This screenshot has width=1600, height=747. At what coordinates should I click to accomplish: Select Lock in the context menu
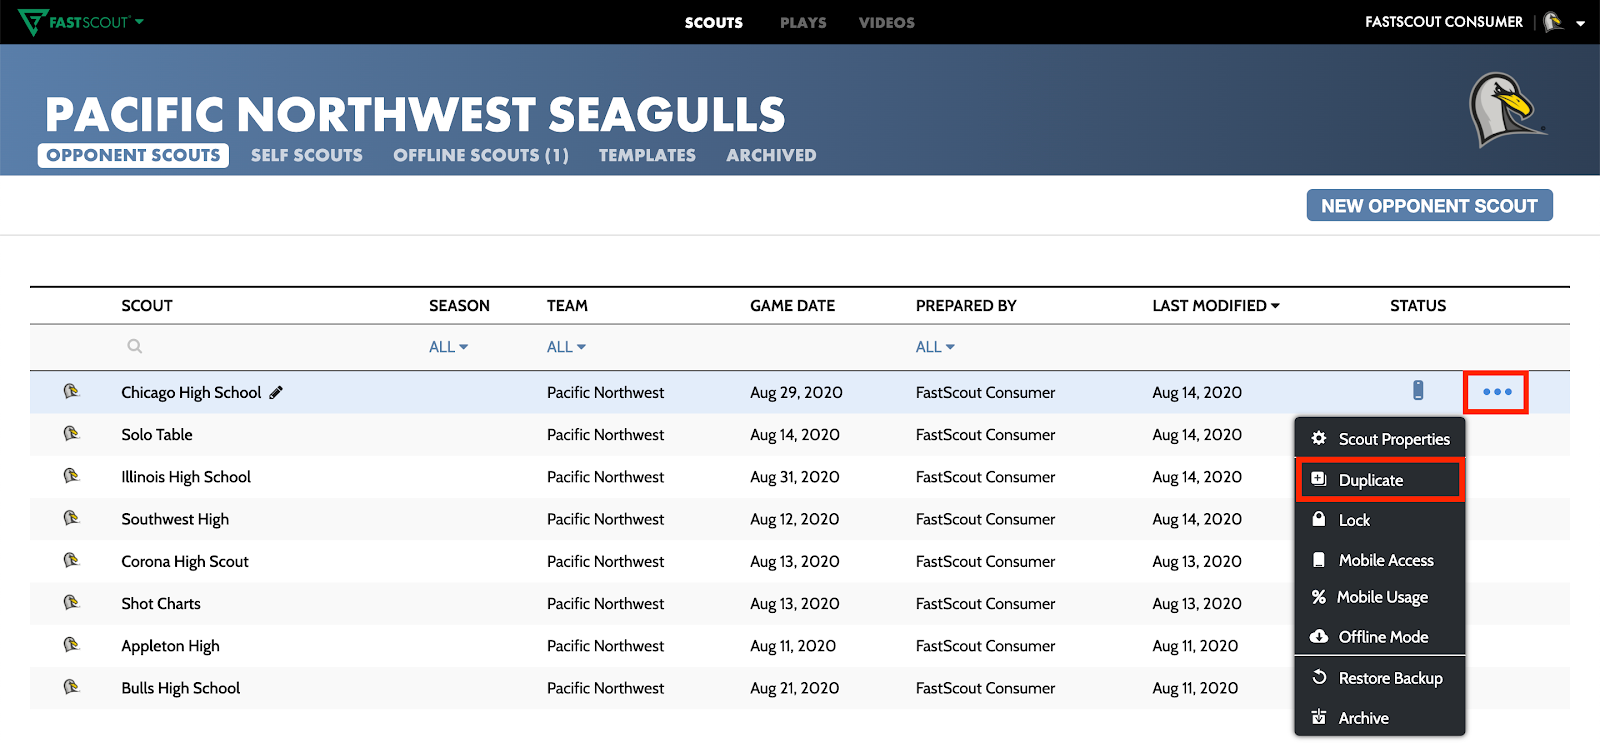pyautogui.click(x=1380, y=520)
